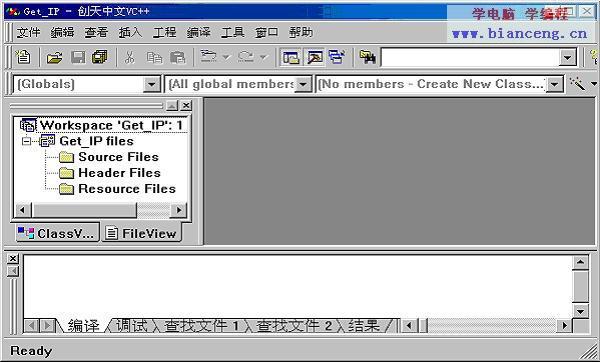Expand the workspace docking pane button

point(172,105)
